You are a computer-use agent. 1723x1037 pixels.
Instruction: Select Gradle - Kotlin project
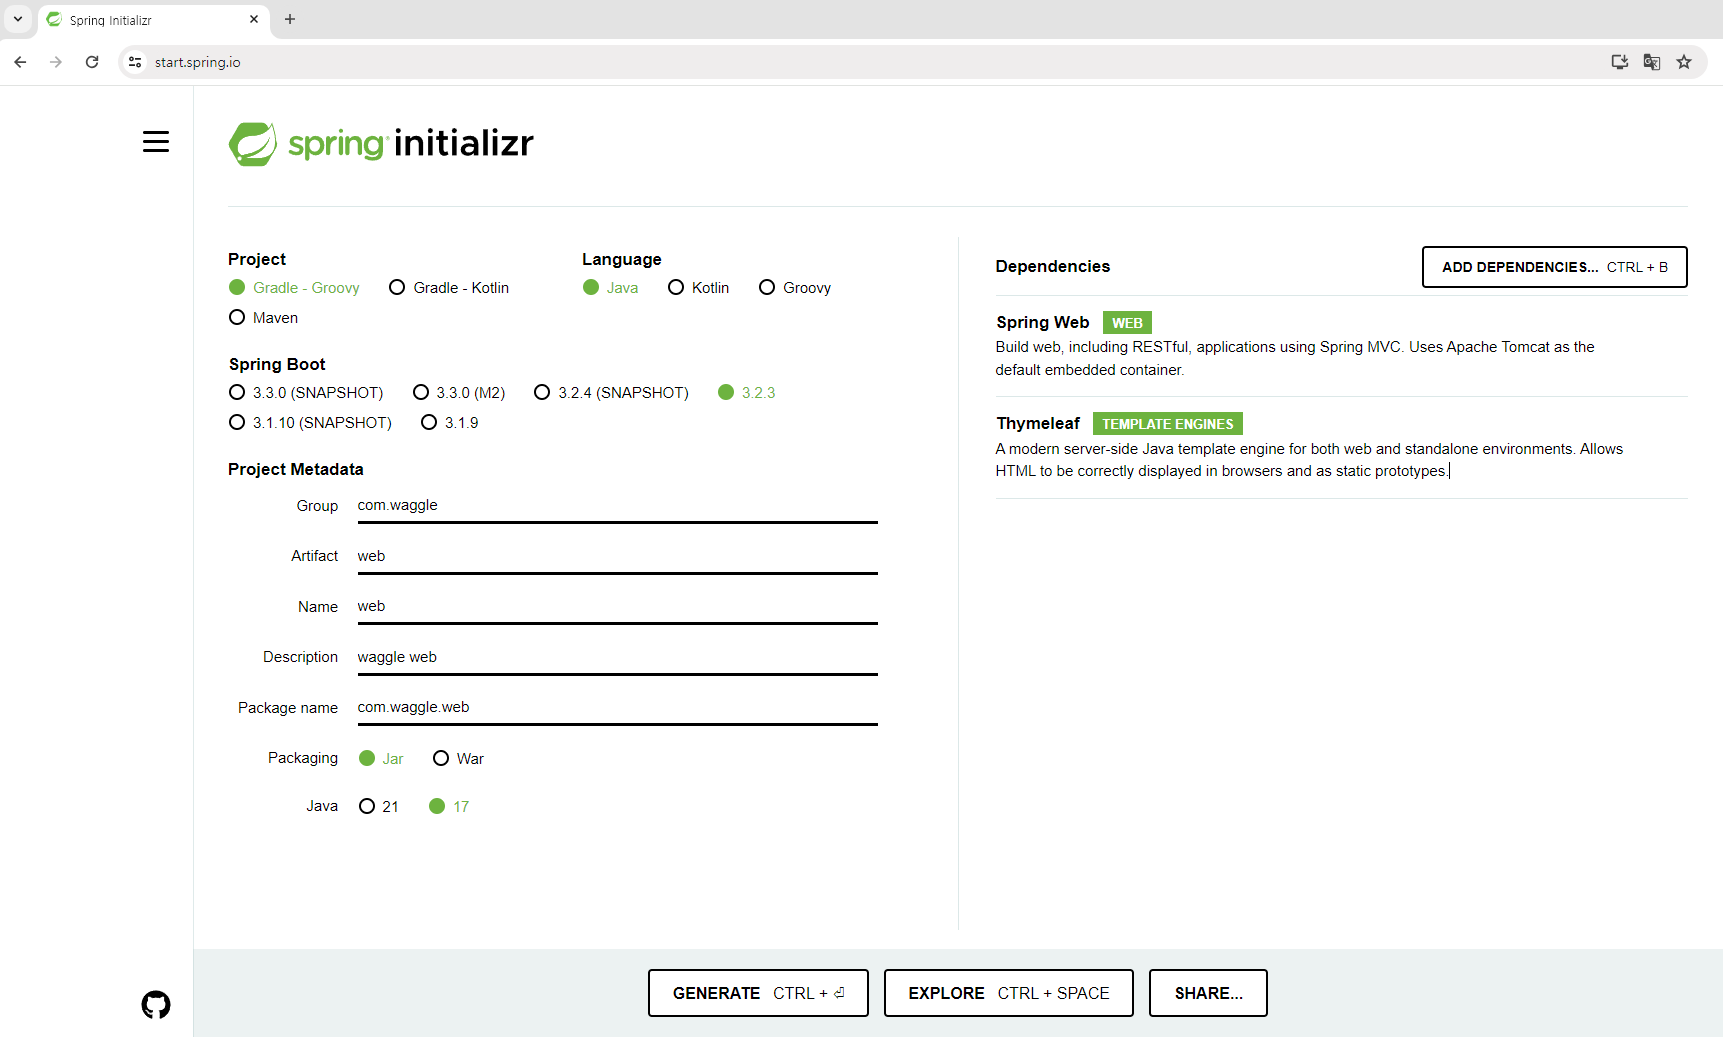pyautogui.click(x=449, y=288)
